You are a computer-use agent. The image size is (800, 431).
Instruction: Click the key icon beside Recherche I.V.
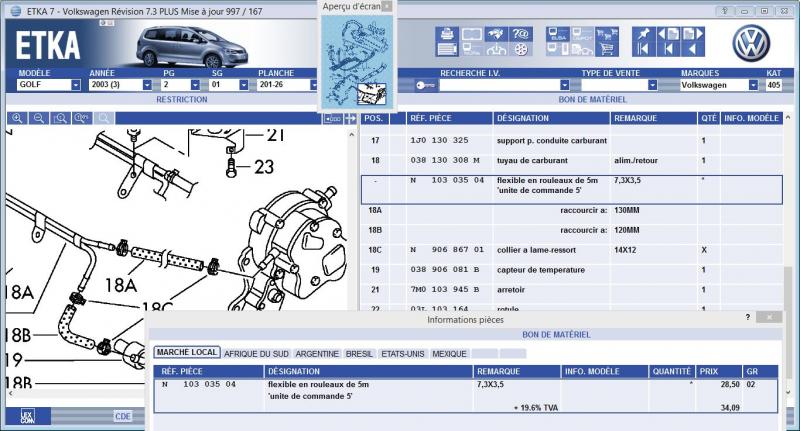click(424, 85)
